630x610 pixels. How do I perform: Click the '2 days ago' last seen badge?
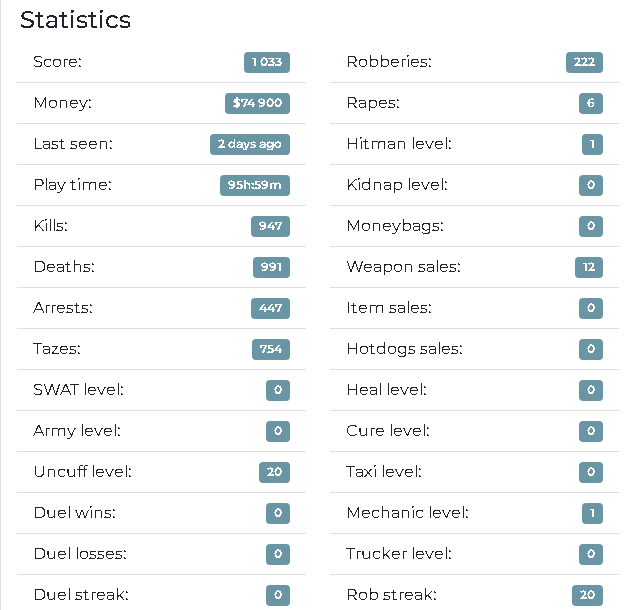point(250,144)
